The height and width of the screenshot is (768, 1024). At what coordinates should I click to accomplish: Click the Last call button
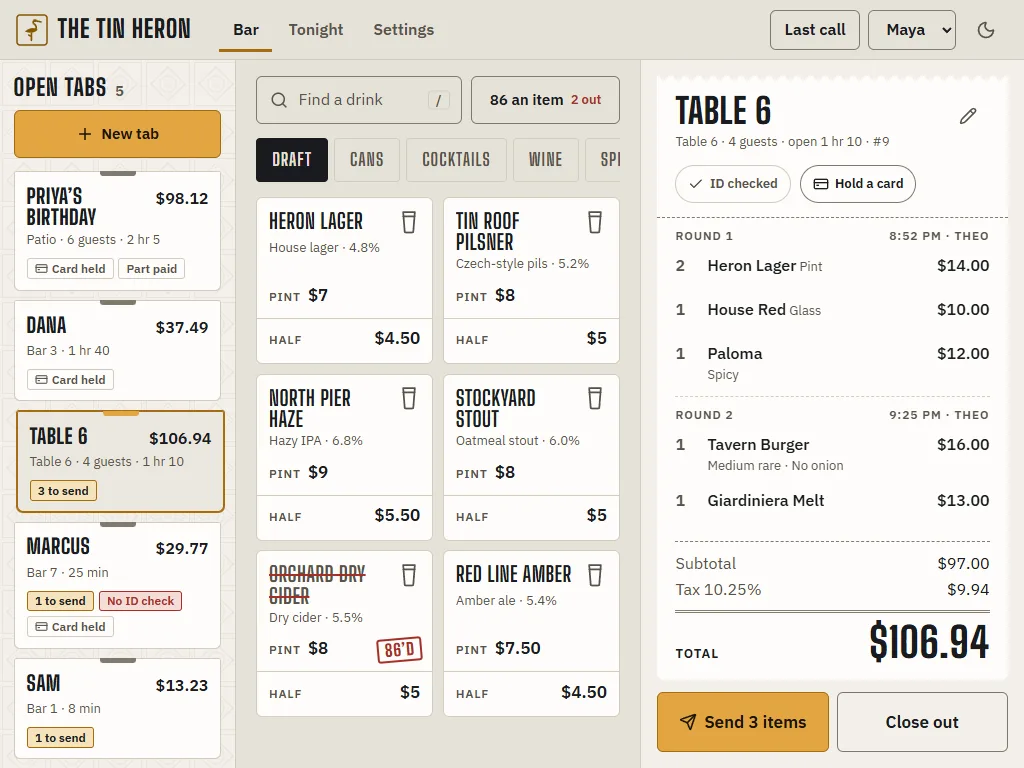coord(815,30)
